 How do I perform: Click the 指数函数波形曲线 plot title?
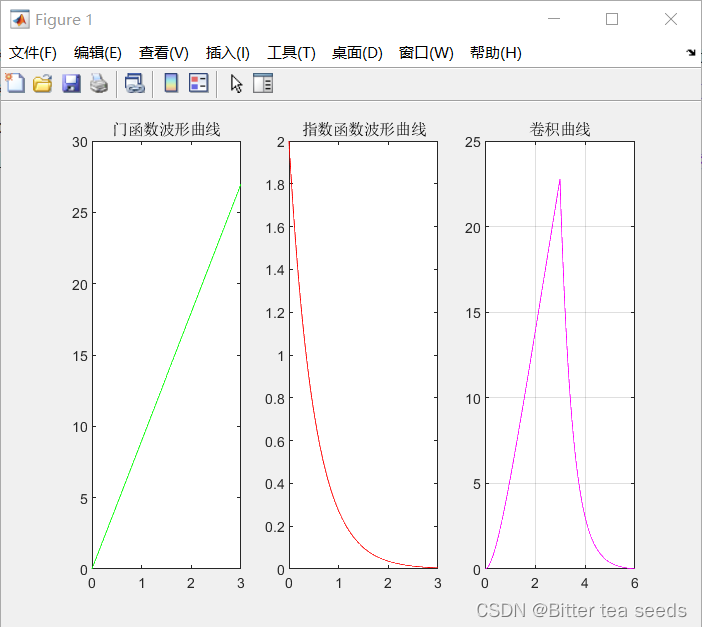click(364, 129)
